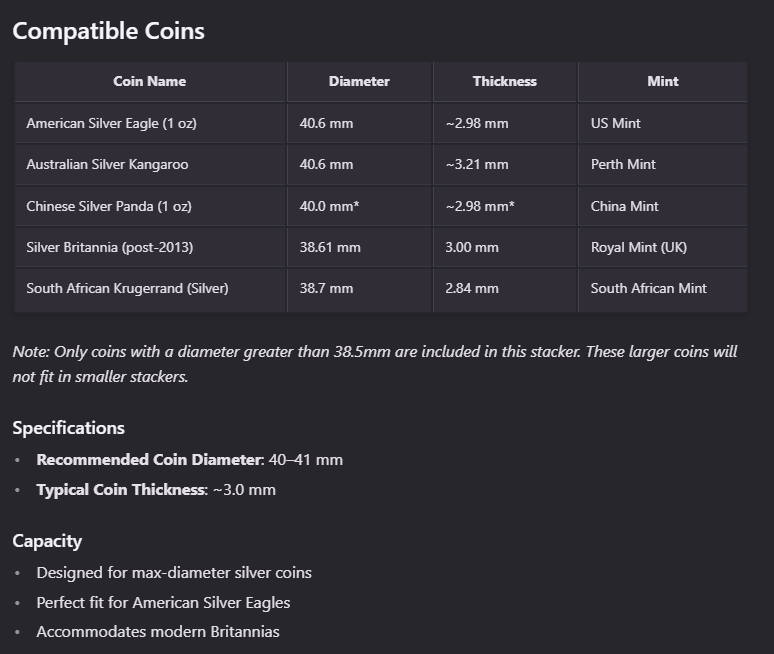Select the Chinese Silver Panda (1 oz) cell
The height and width of the screenshot is (654, 774).
coord(109,207)
